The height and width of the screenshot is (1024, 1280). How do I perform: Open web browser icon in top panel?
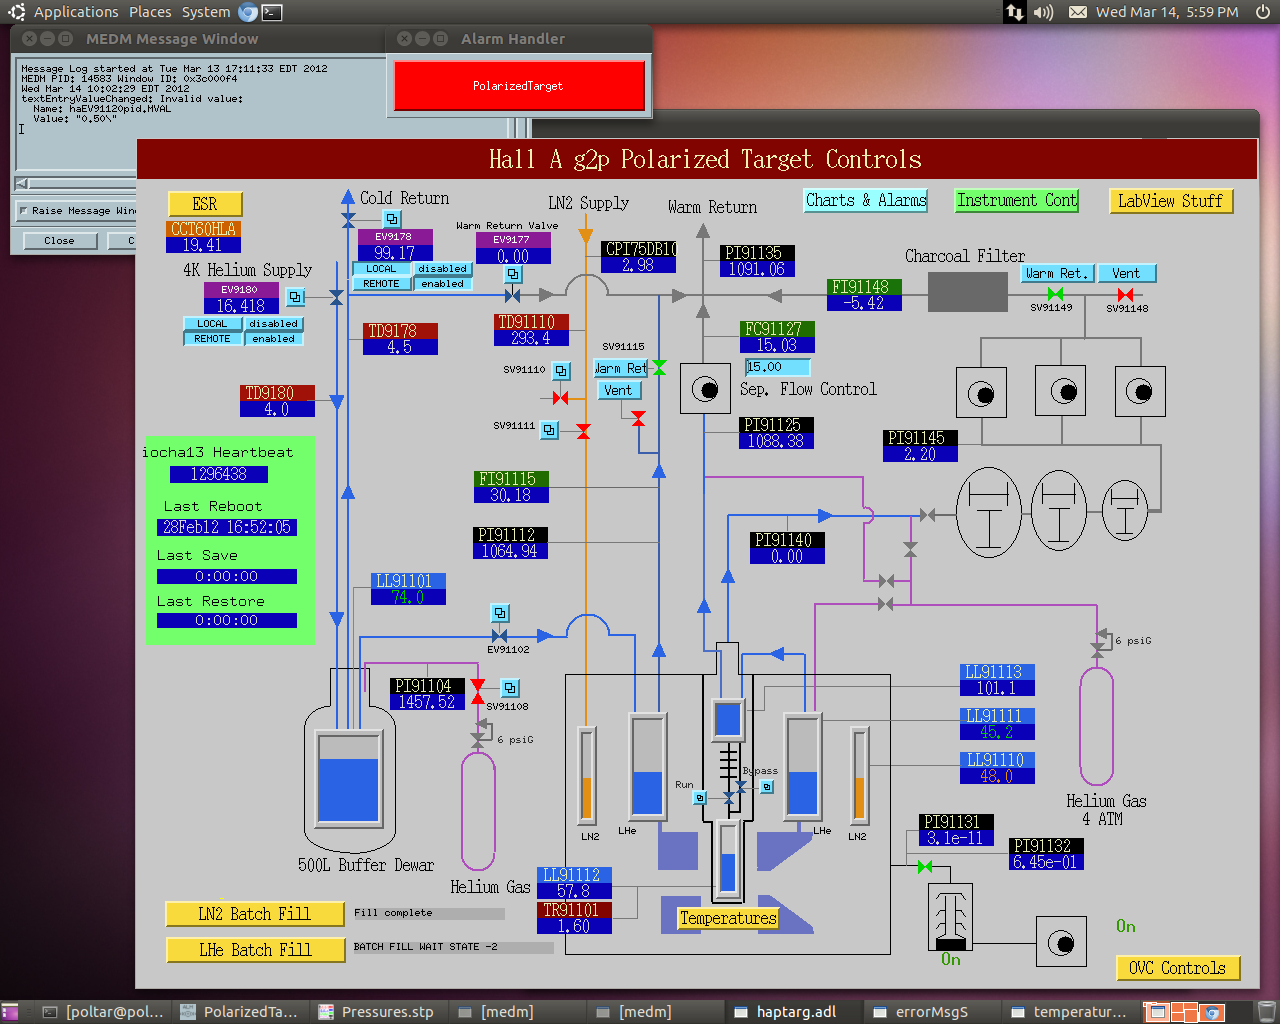pos(248,12)
